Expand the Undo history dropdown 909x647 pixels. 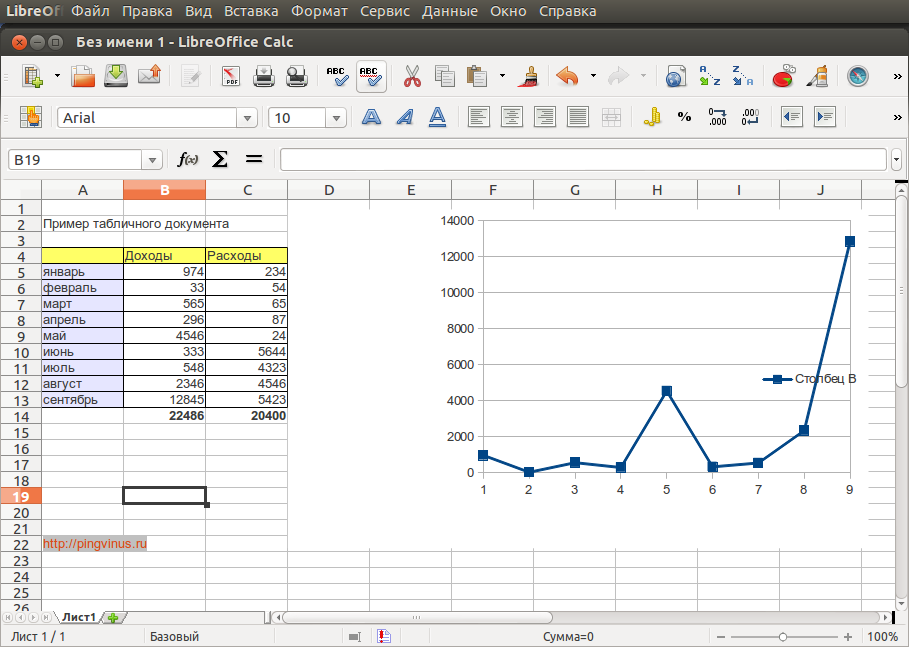pyautogui.click(x=593, y=76)
